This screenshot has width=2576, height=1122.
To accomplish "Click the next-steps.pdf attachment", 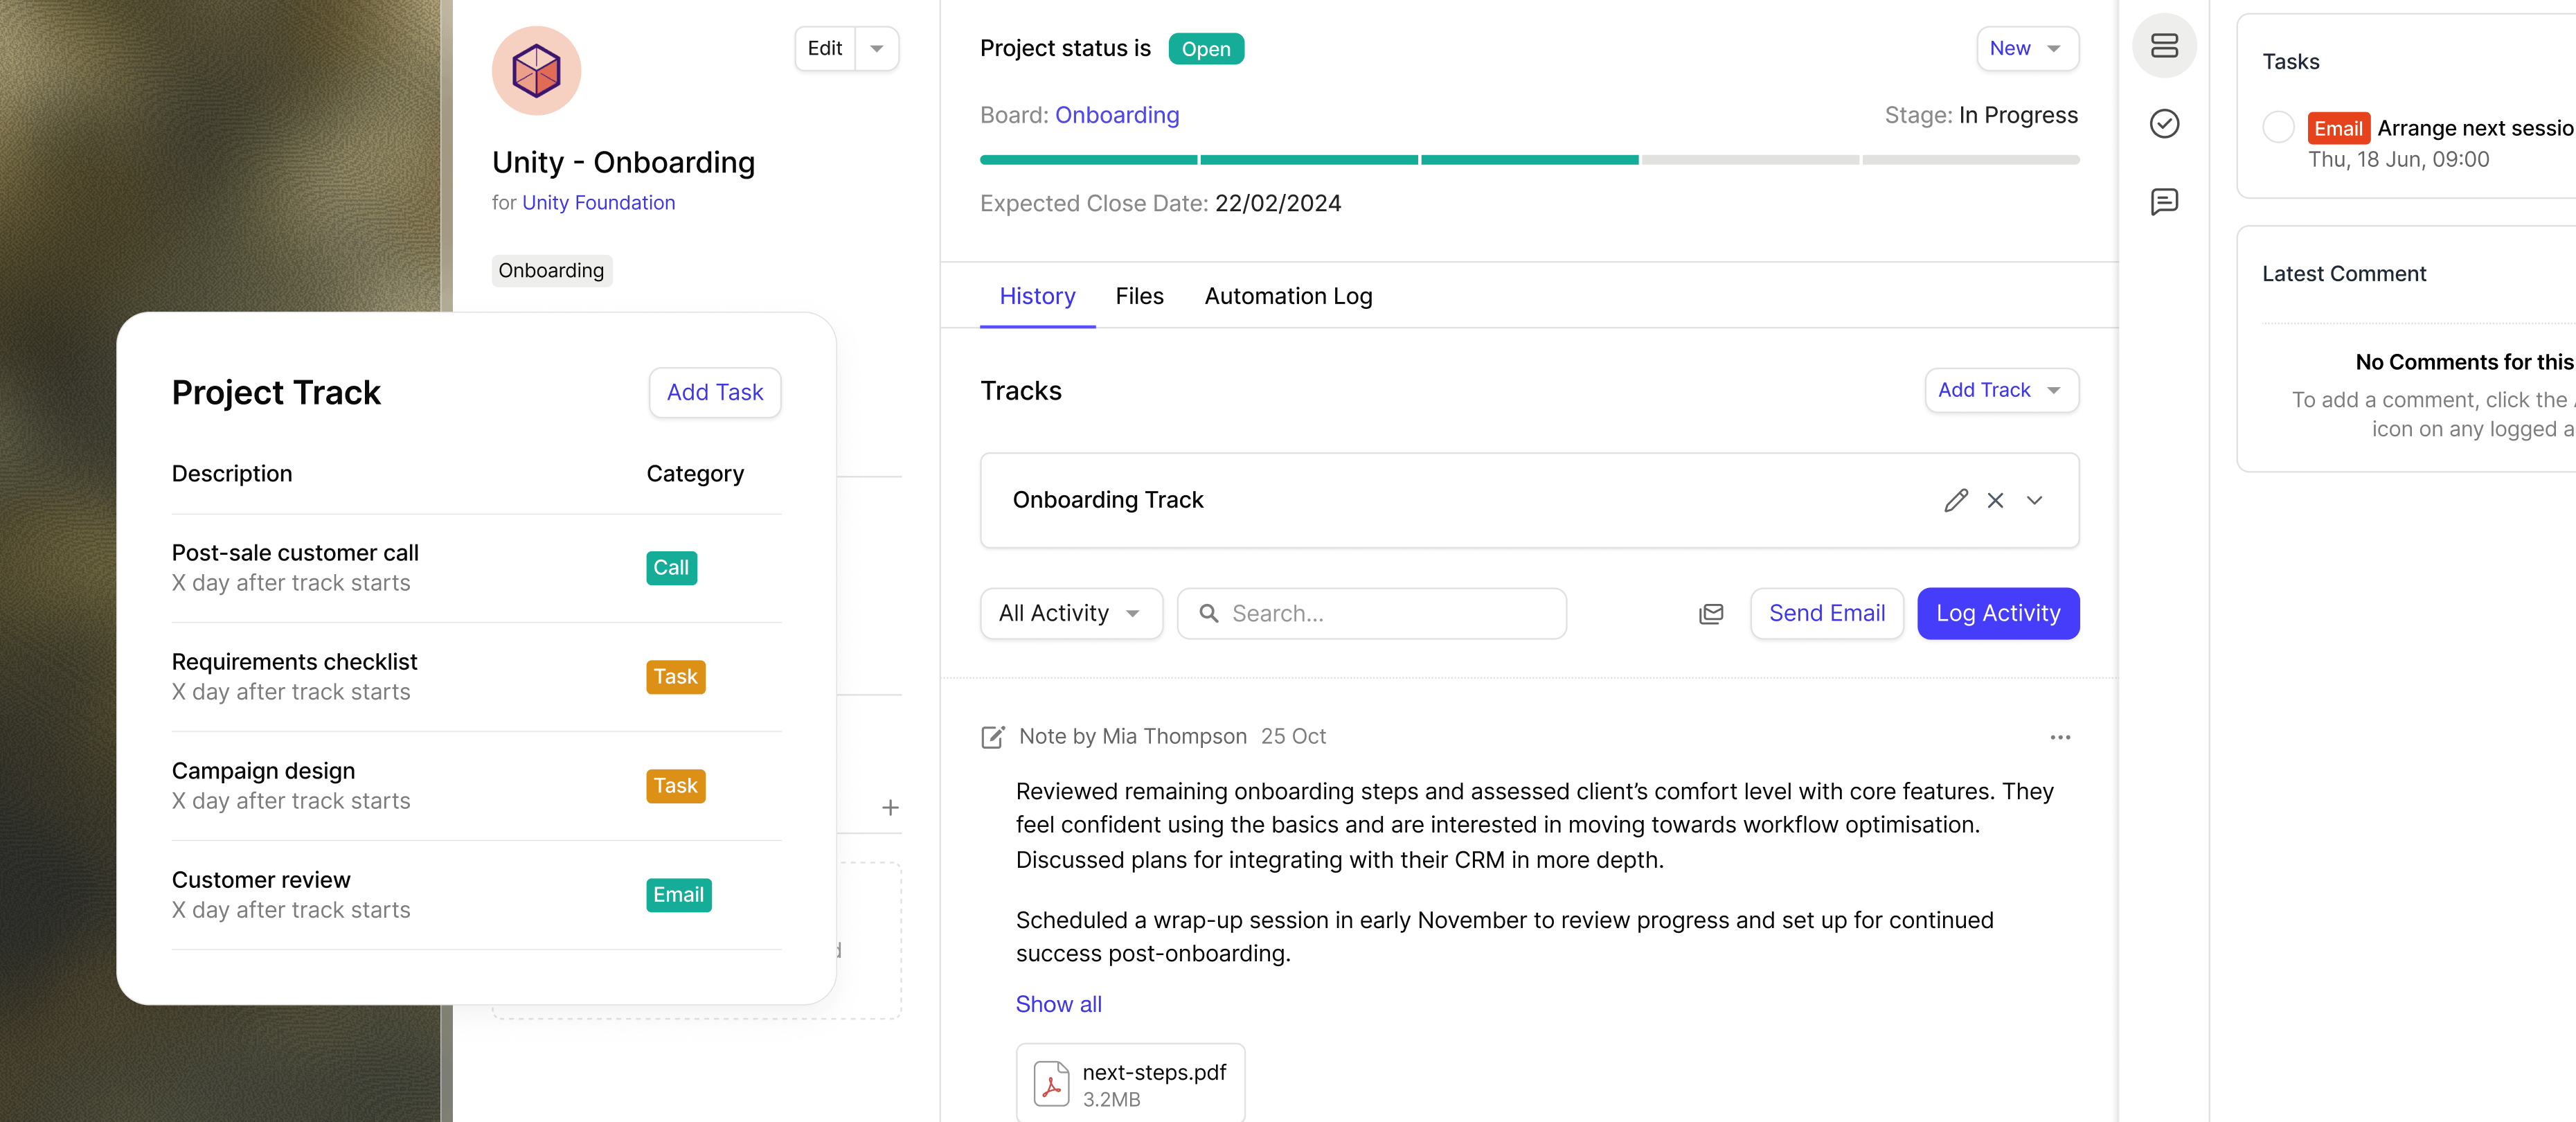I will tap(1130, 1084).
